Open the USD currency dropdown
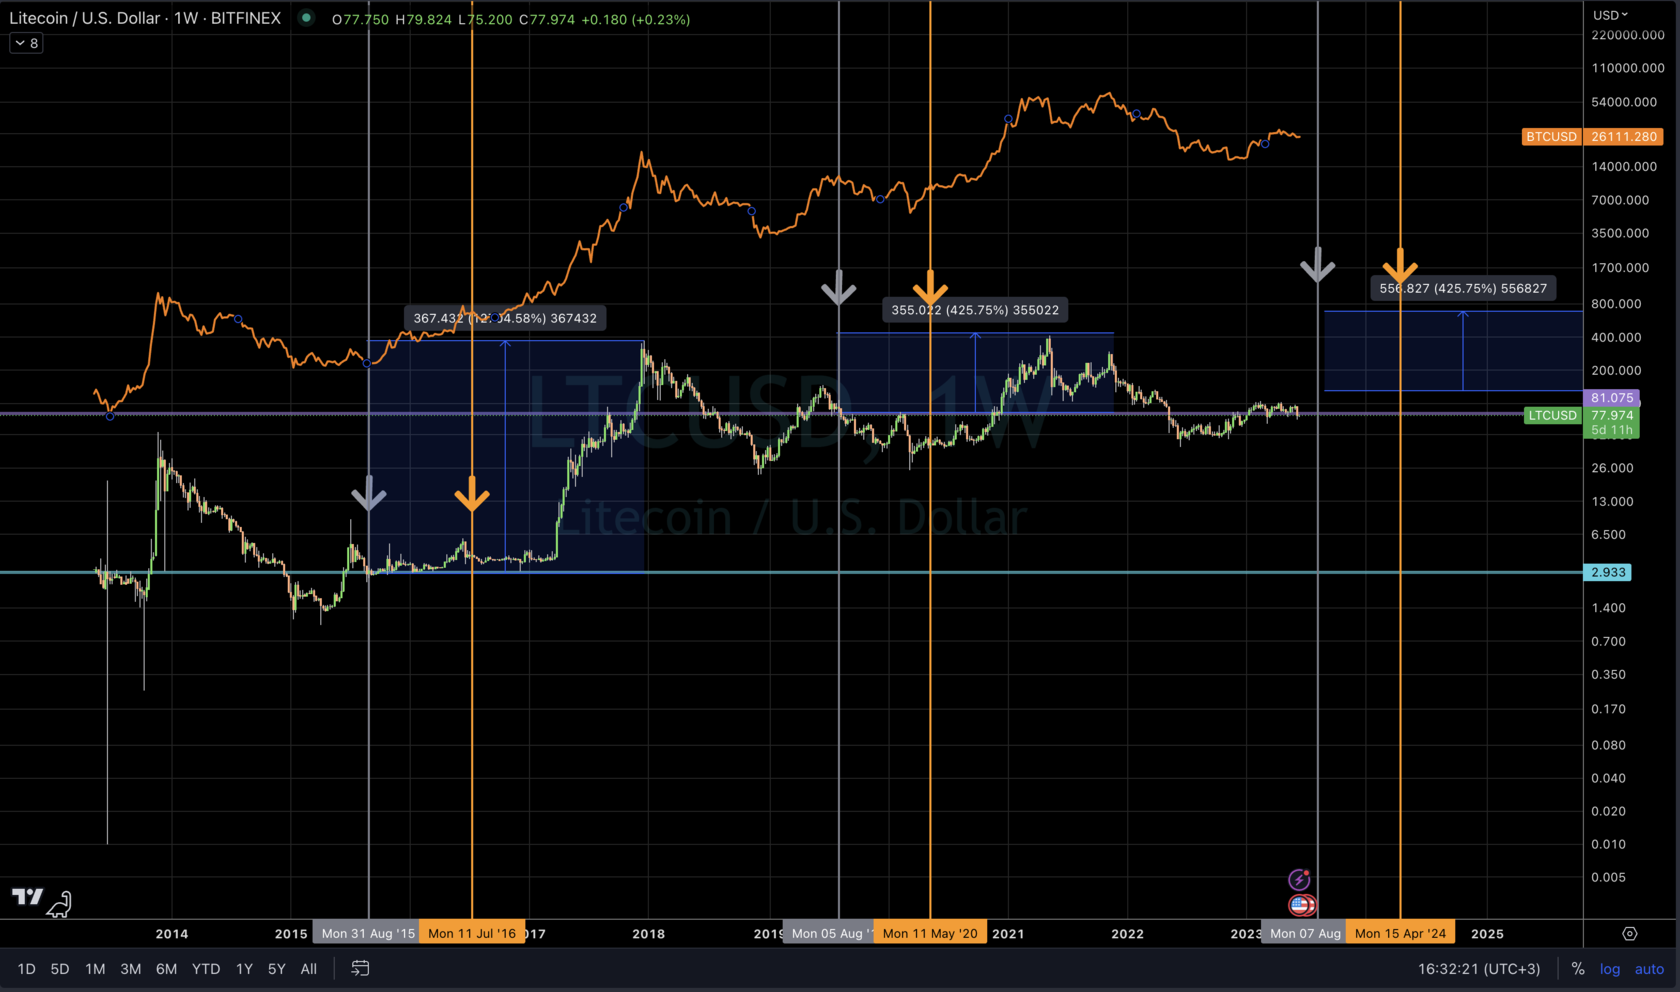This screenshot has height=992, width=1680. click(x=1610, y=15)
